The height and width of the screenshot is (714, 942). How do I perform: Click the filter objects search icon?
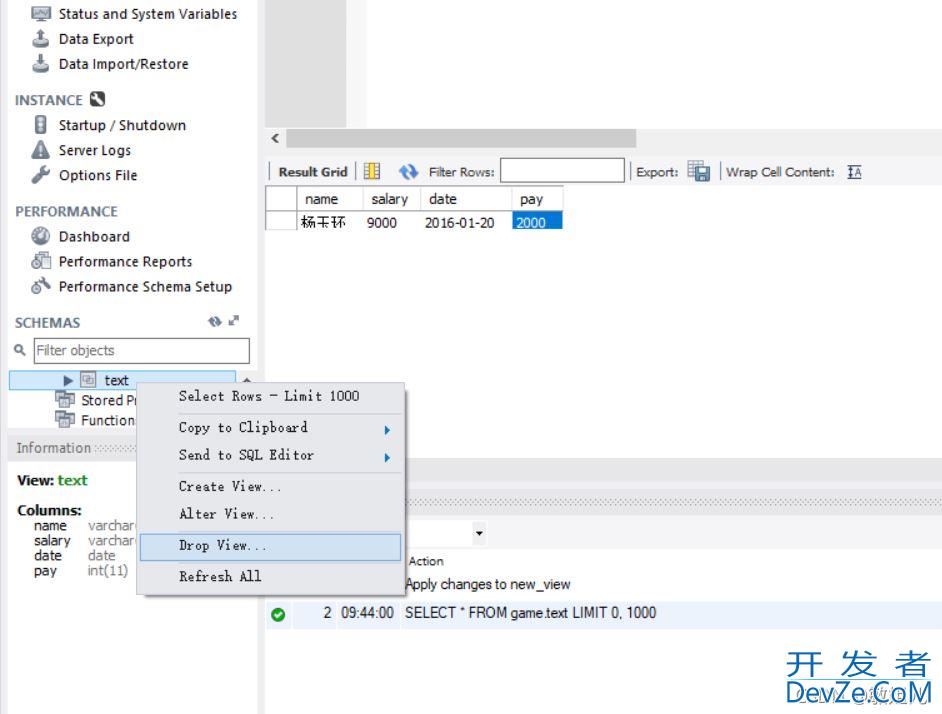point(20,350)
